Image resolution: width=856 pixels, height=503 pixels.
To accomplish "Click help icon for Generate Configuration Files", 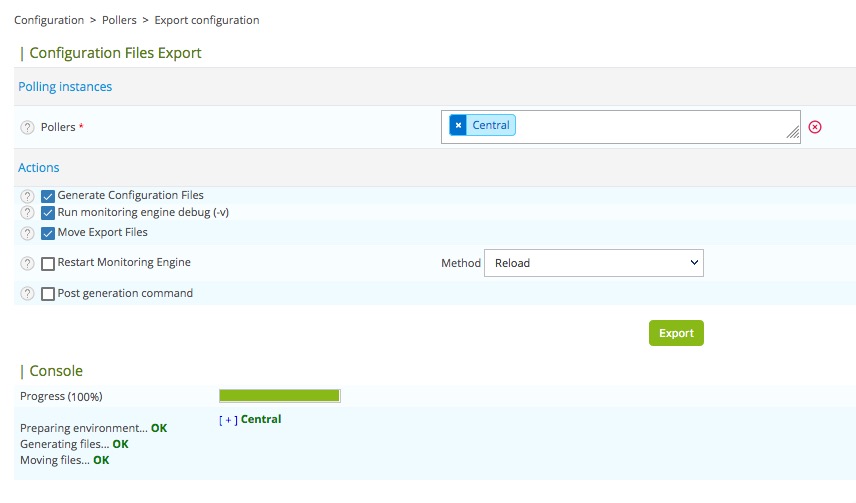I will pos(27,196).
